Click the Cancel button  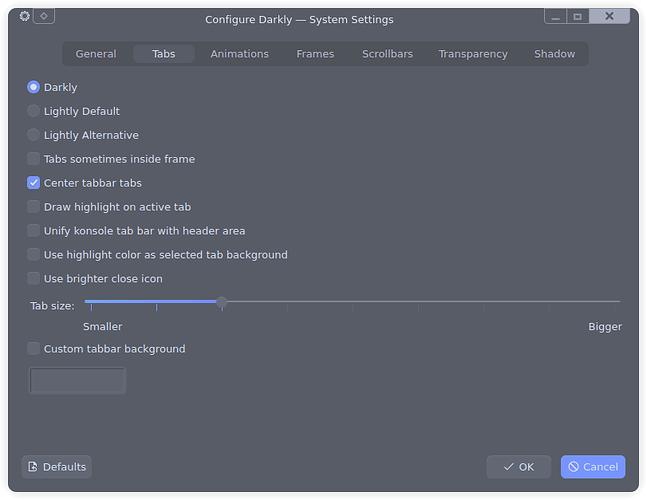tap(593, 467)
